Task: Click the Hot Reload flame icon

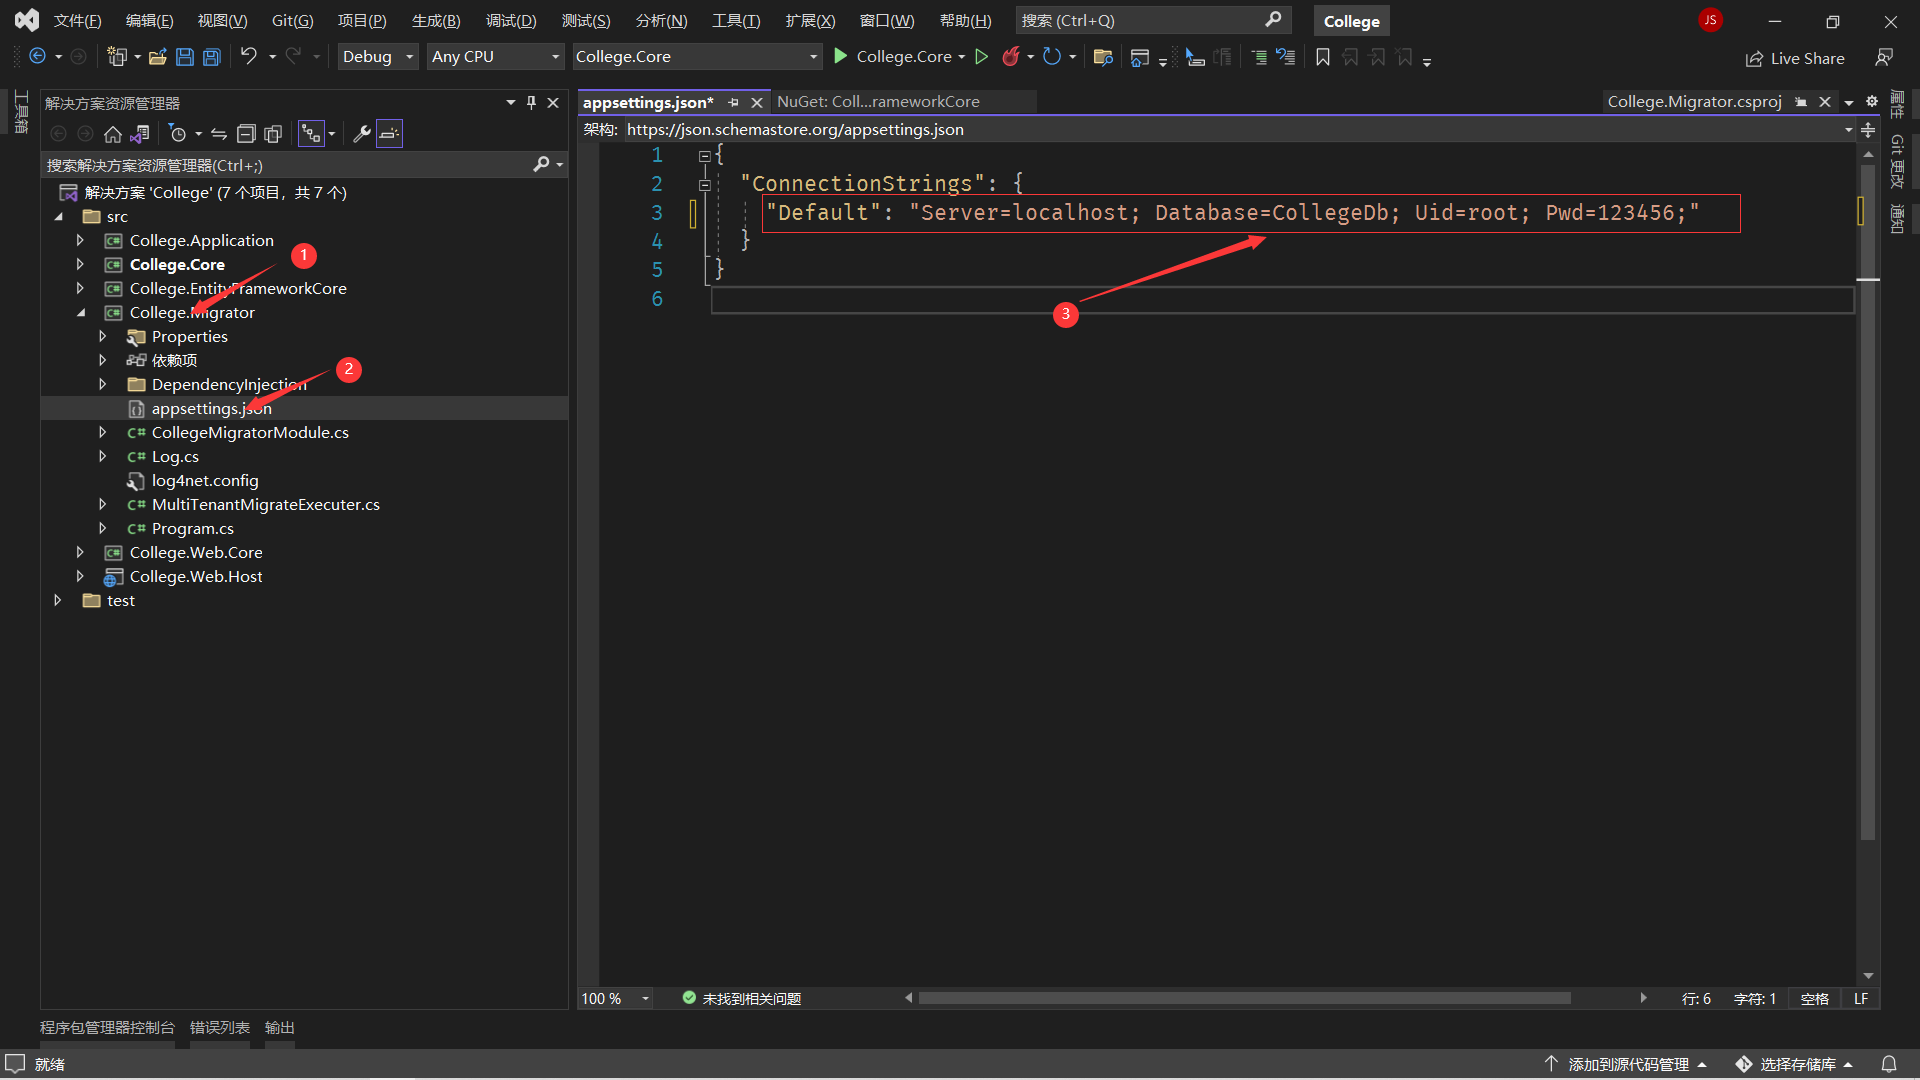Action: tap(1010, 57)
